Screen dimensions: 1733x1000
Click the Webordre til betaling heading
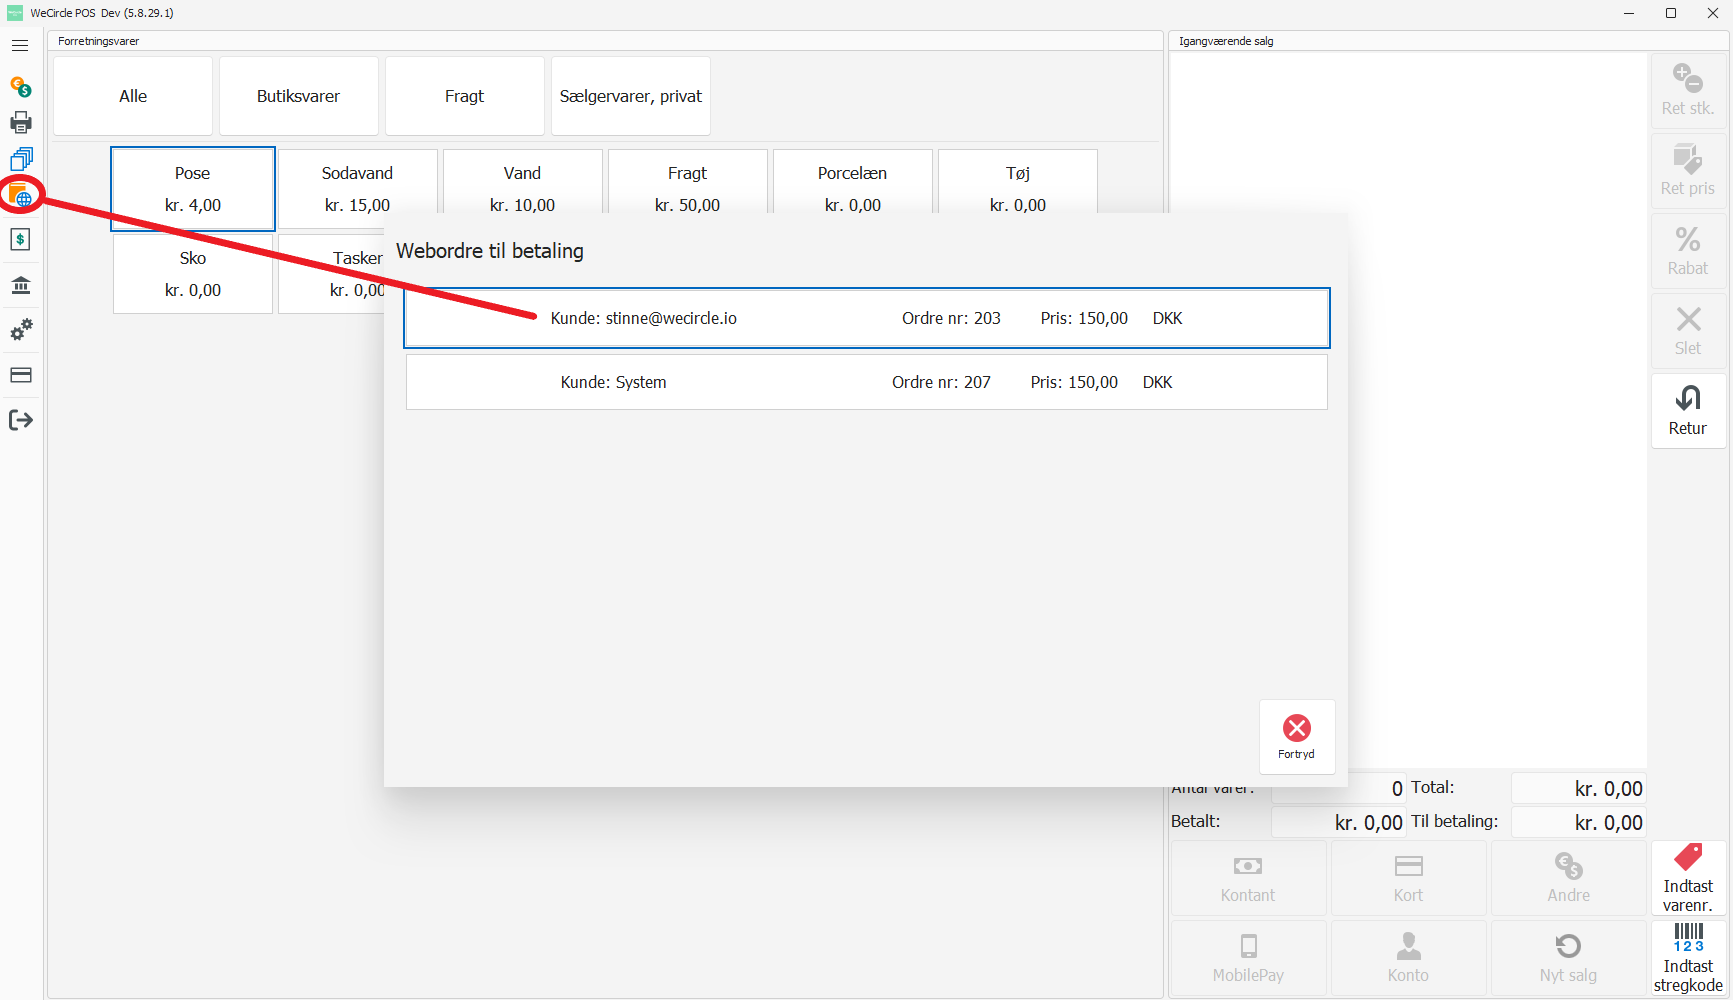490,251
